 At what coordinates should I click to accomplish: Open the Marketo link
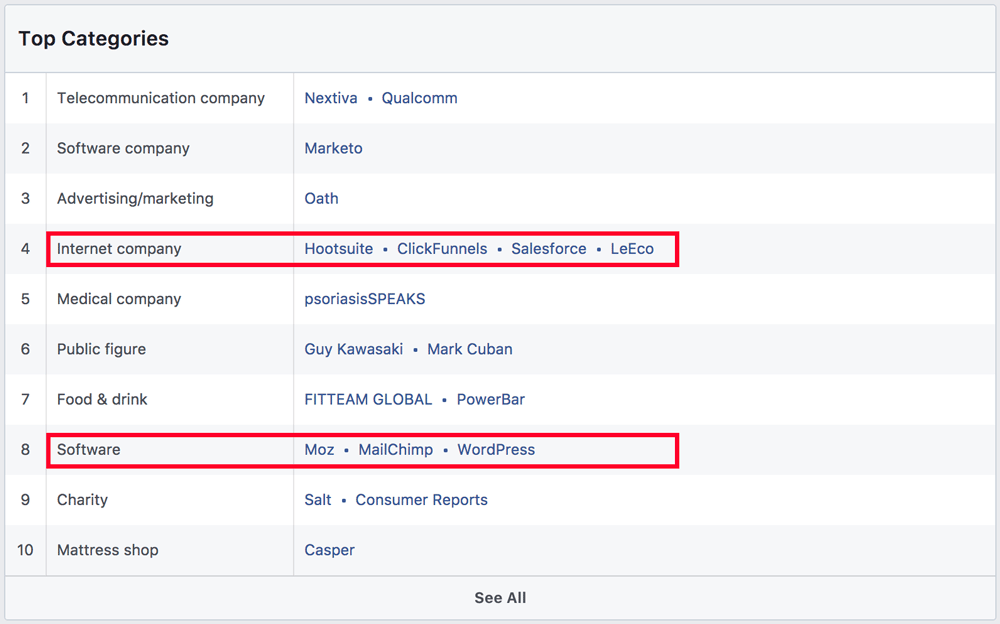tap(333, 148)
